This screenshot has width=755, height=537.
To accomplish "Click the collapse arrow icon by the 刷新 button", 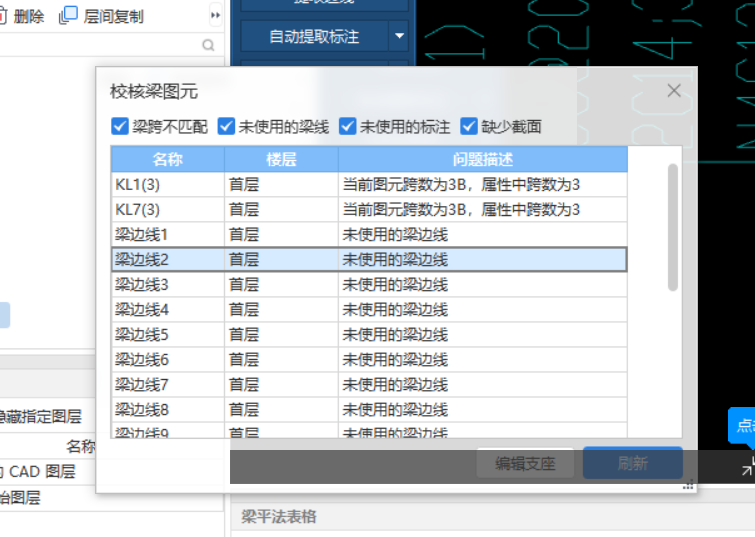I will point(748,466).
